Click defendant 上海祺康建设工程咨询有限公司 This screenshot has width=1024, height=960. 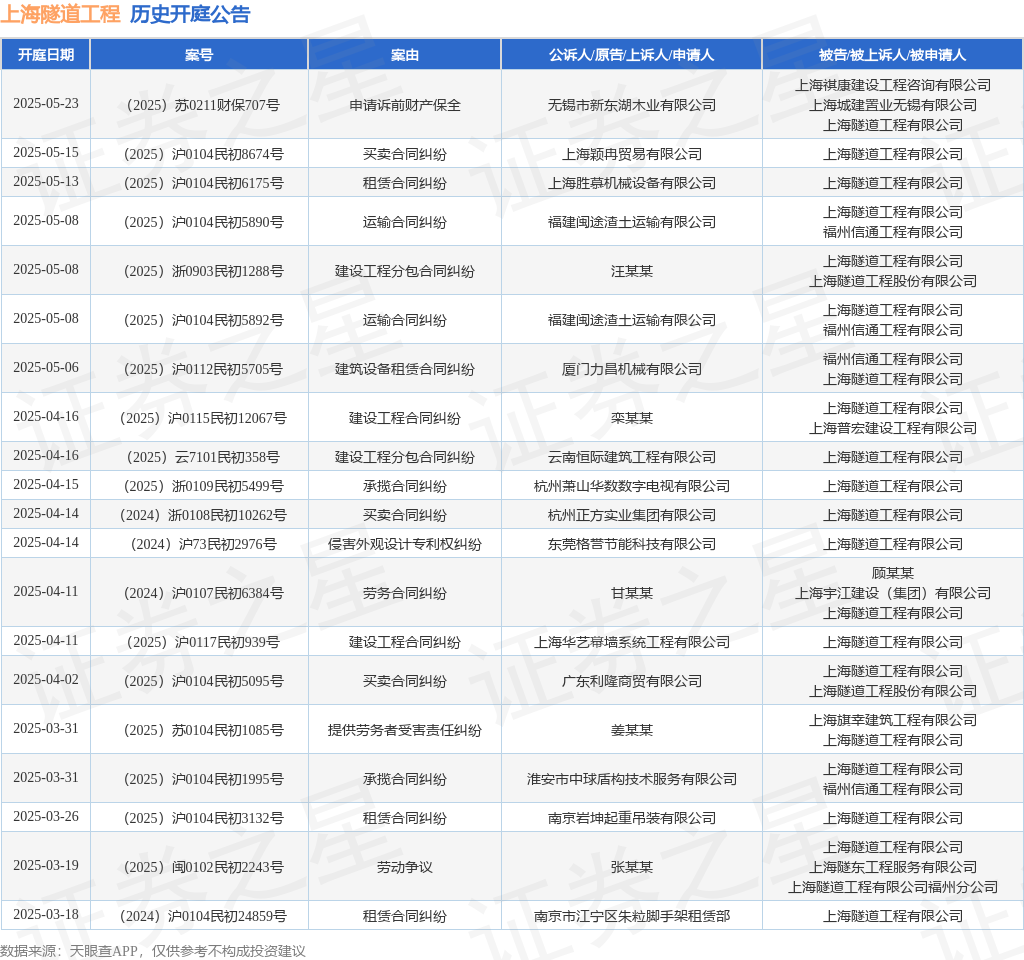point(893,85)
